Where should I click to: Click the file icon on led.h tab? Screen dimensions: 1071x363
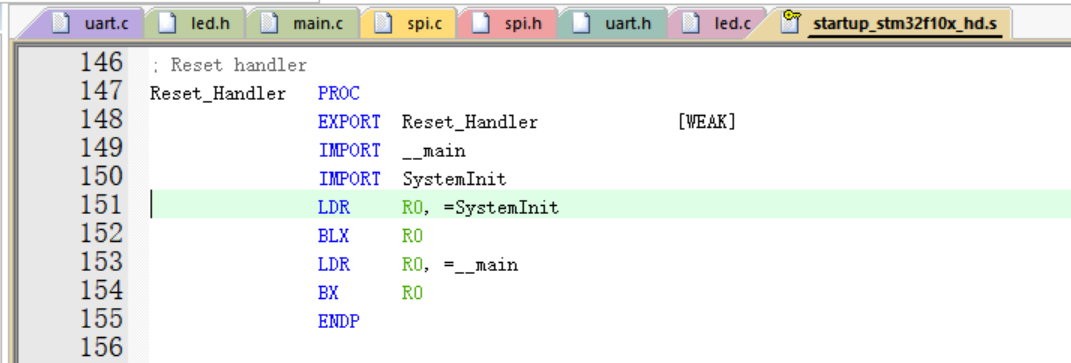click(167, 23)
